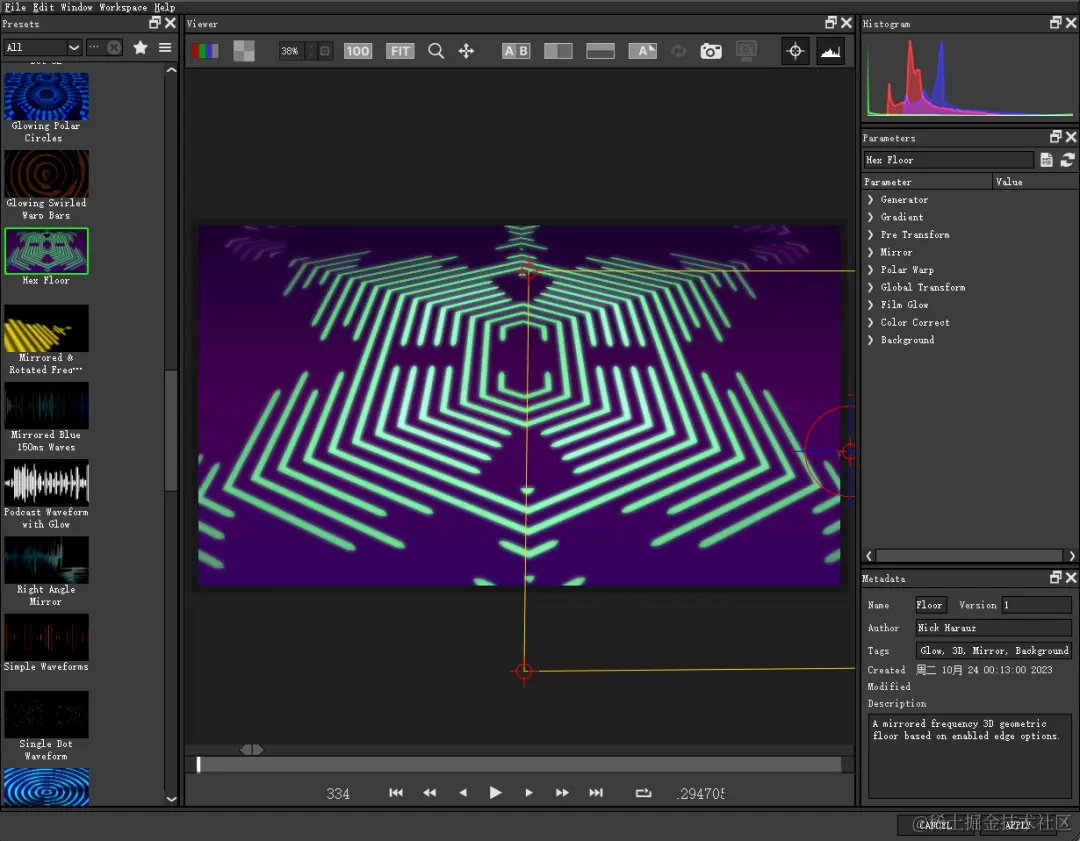Image resolution: width=1080 pixels, height=841 pixels.
Task: Click the reset parameters icon
Action: coord(1067,160)
